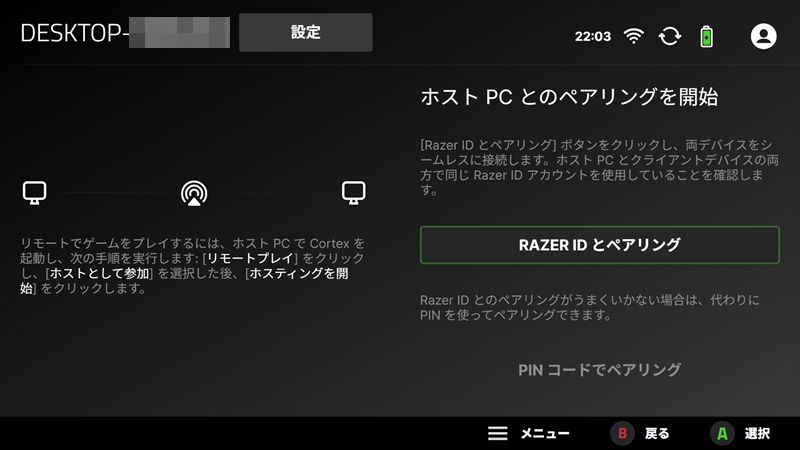Click the right monitor device icon
Image resolution: width=800 pixels, height=450 pixels.
click(x=352, y=191)
